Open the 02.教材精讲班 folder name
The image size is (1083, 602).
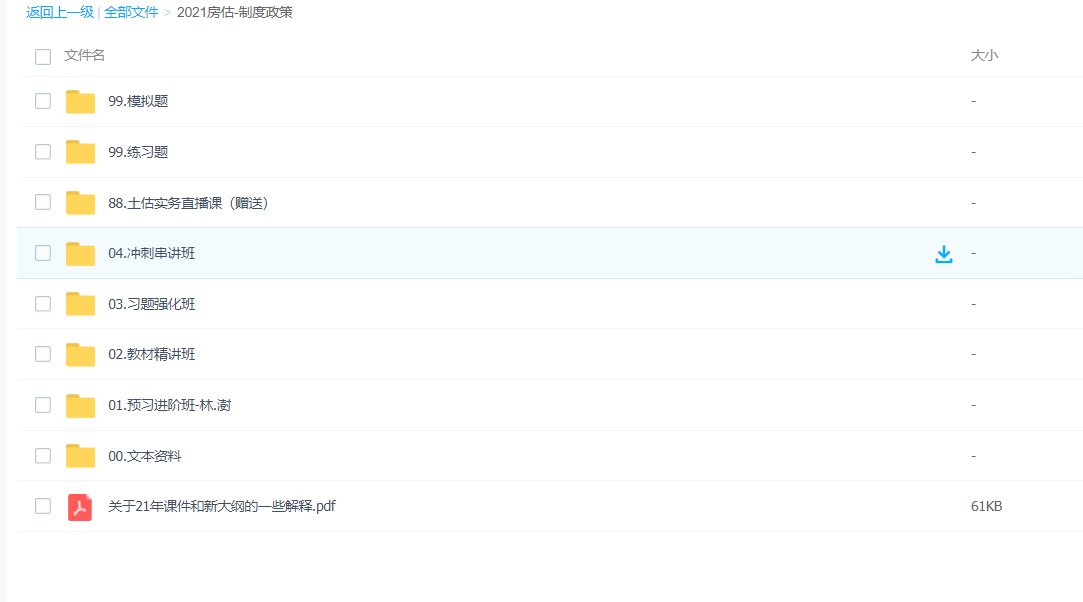coord(151,354)
